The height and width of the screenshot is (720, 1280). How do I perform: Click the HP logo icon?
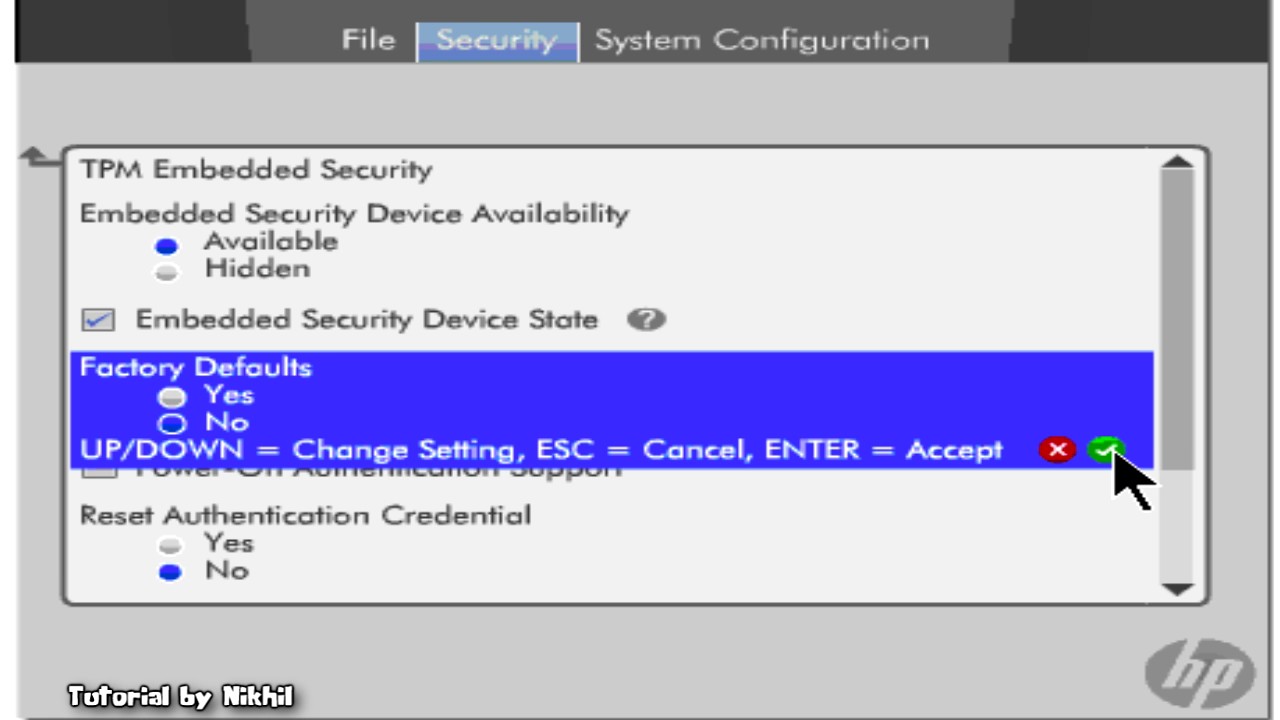tap(1200, 673)
